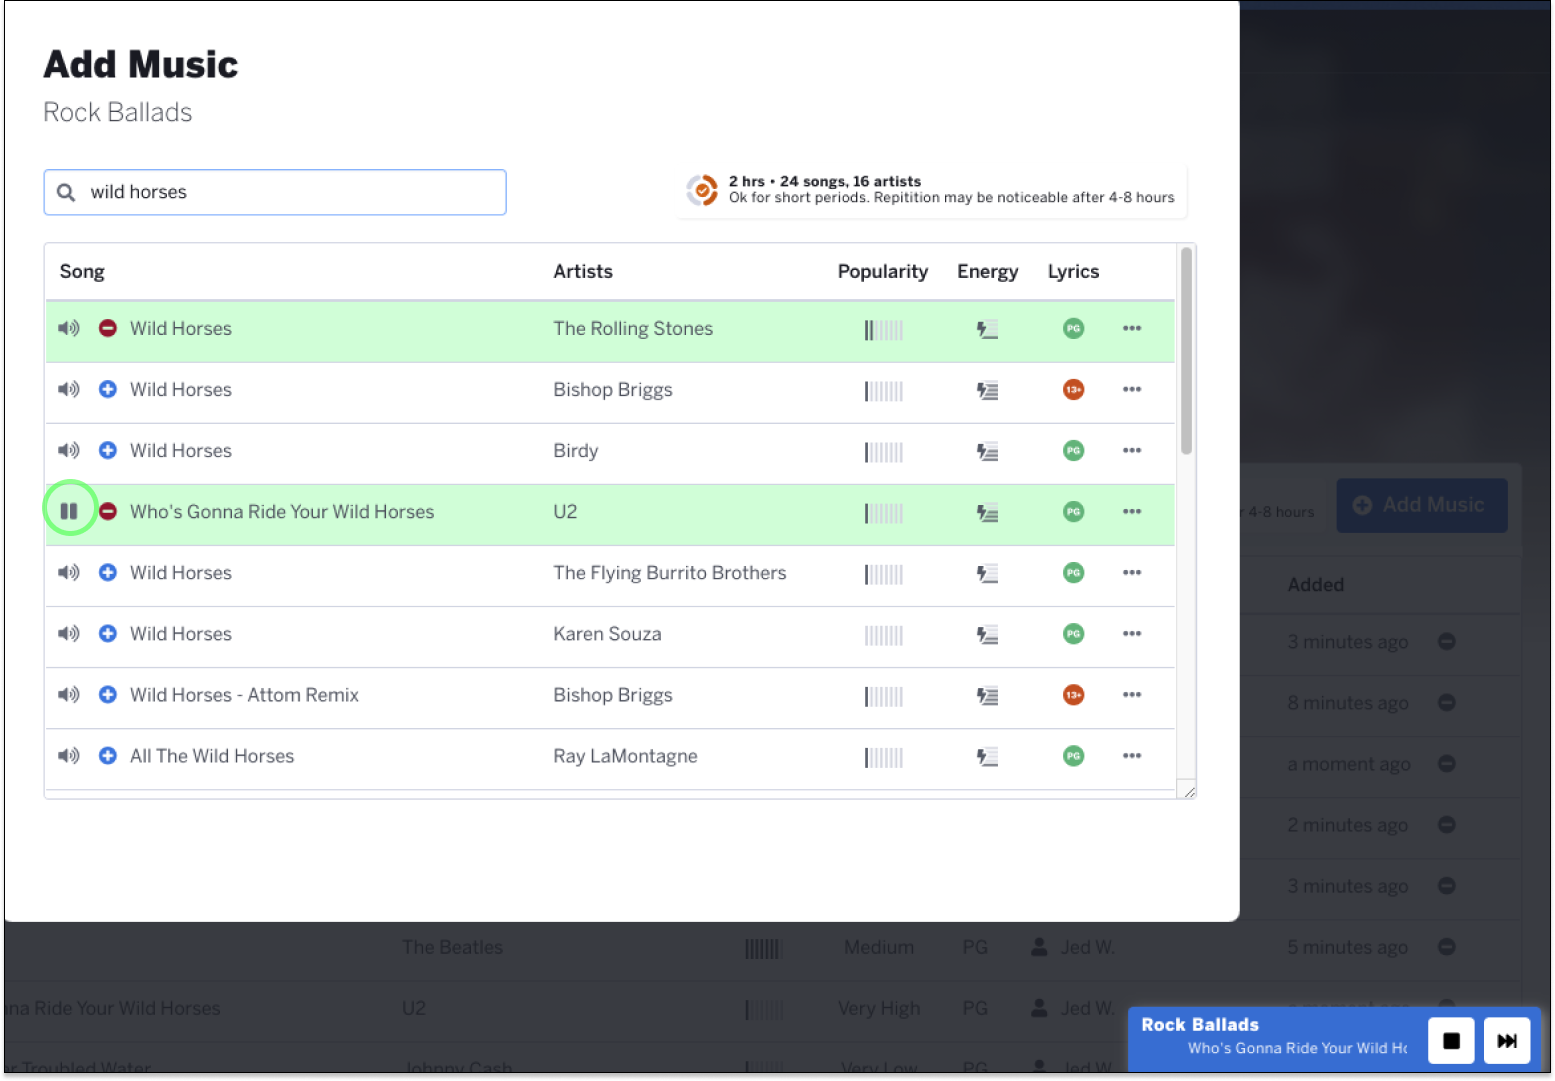Expand the three-dot menu for Ray LaMontagne

click(x=1132, y=755)
